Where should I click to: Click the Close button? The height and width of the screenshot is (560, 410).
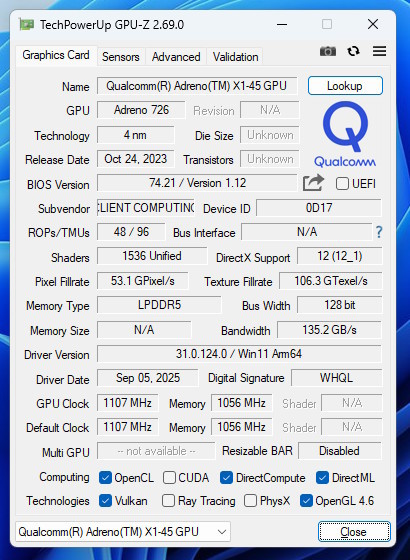tap(354, 532)
